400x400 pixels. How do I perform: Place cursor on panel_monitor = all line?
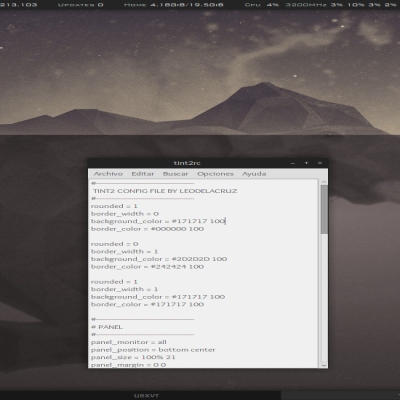pos(129,342)
